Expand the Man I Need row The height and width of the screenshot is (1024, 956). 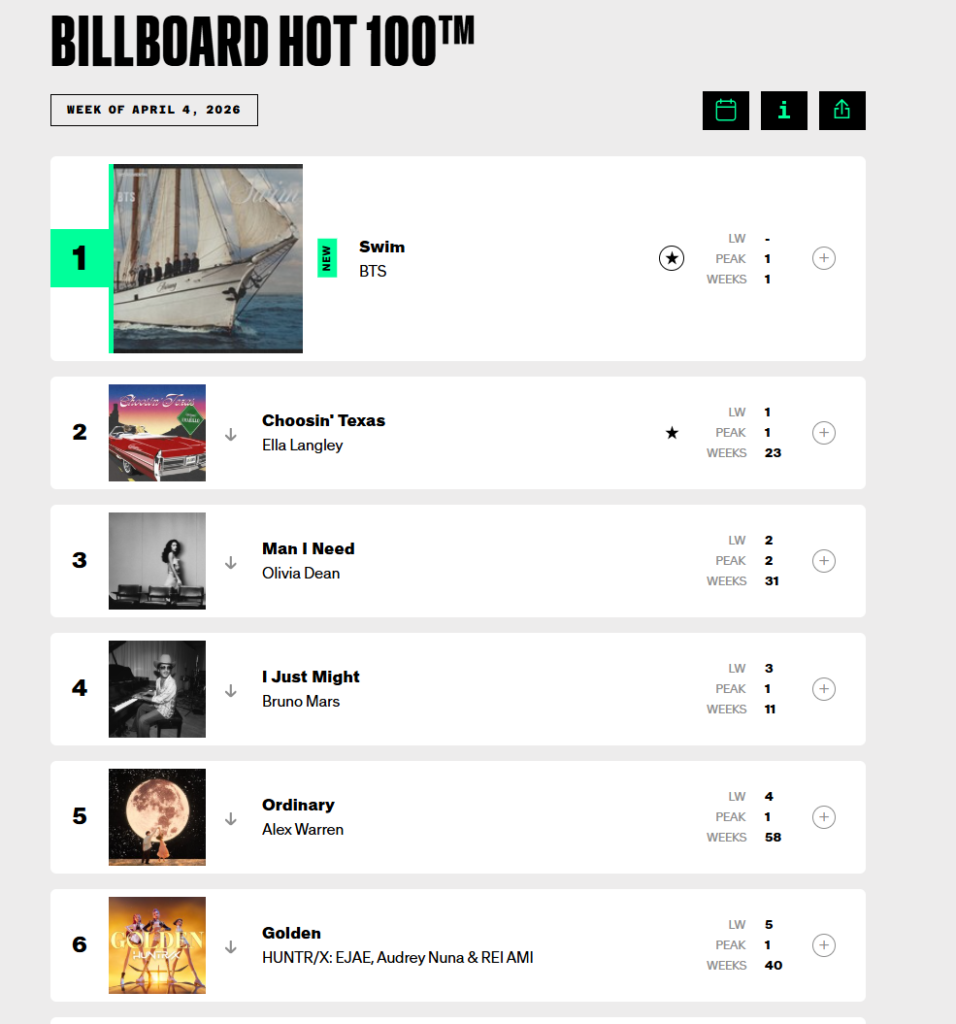[x=823, y=561]
